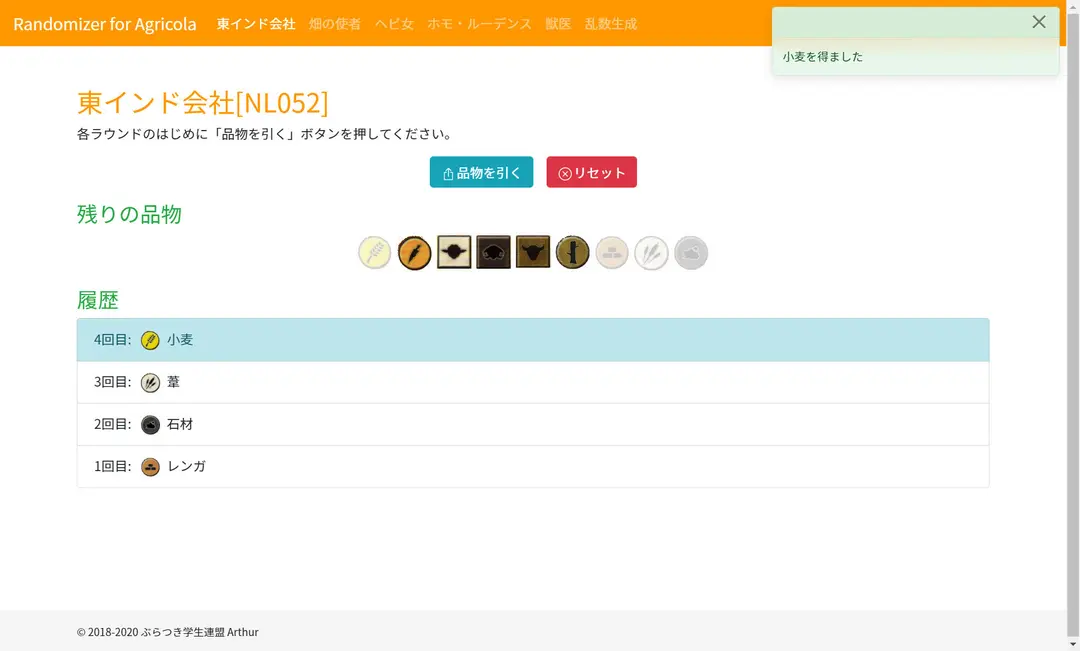Click the orange vegetable goods icon
1080x651 pixels.
[415, 253]
